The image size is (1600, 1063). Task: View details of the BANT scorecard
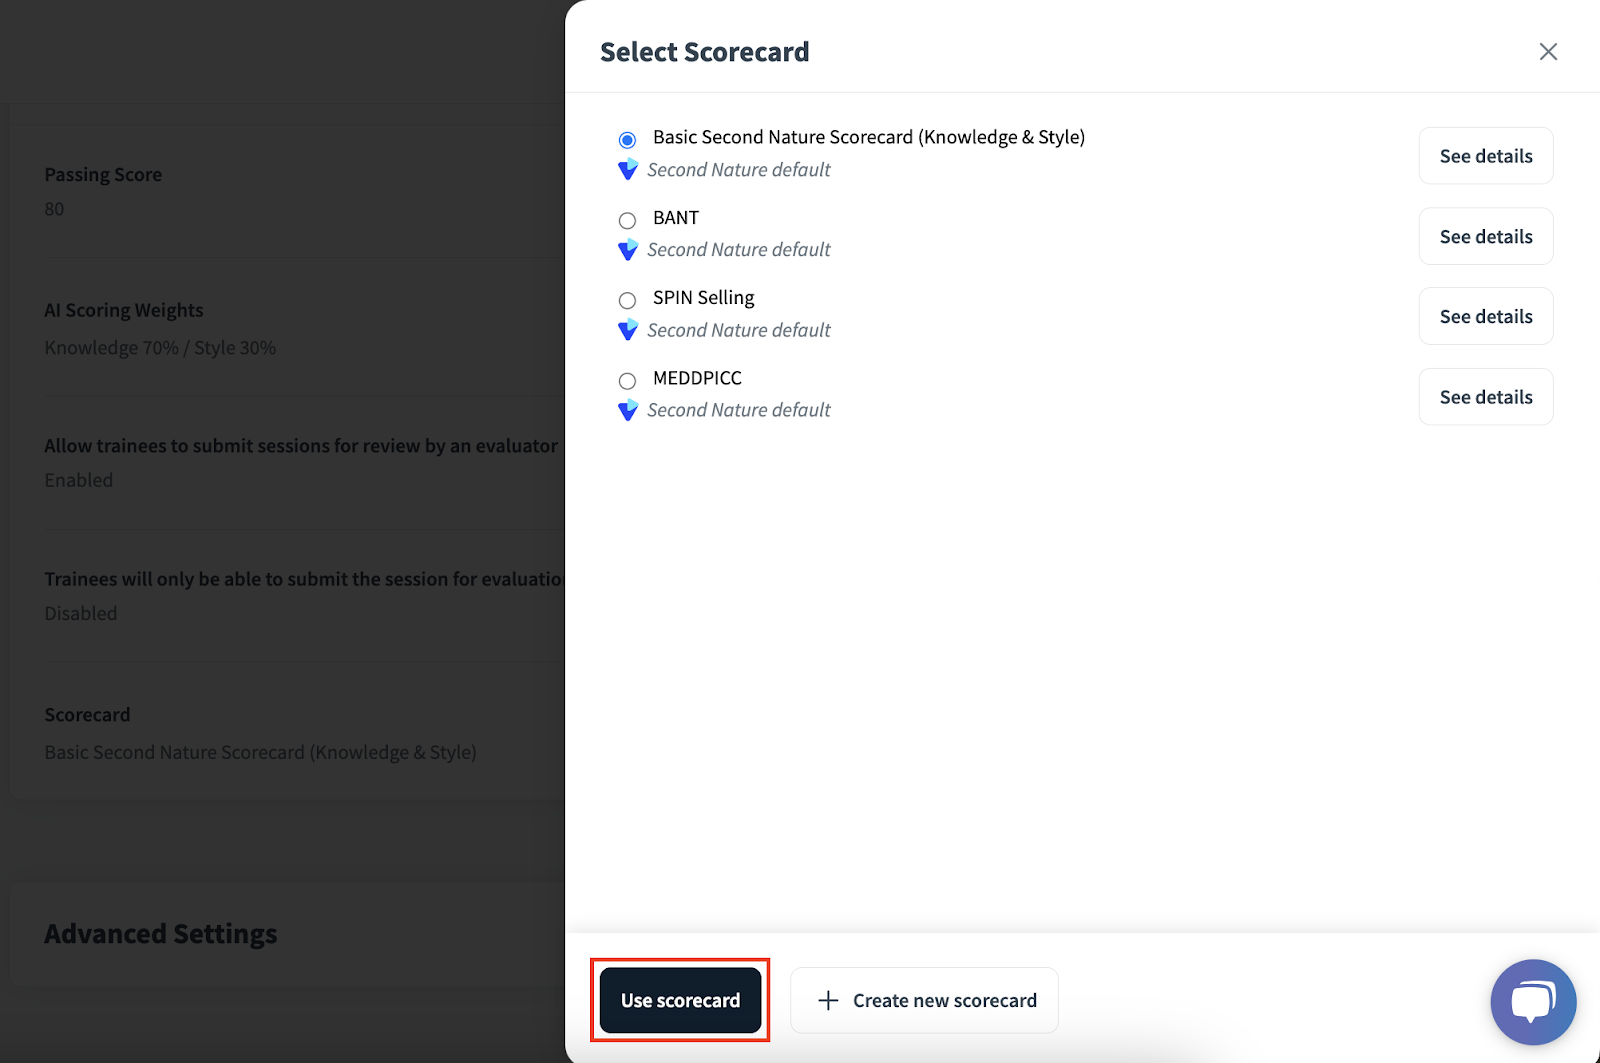(x=1485, y=236)
